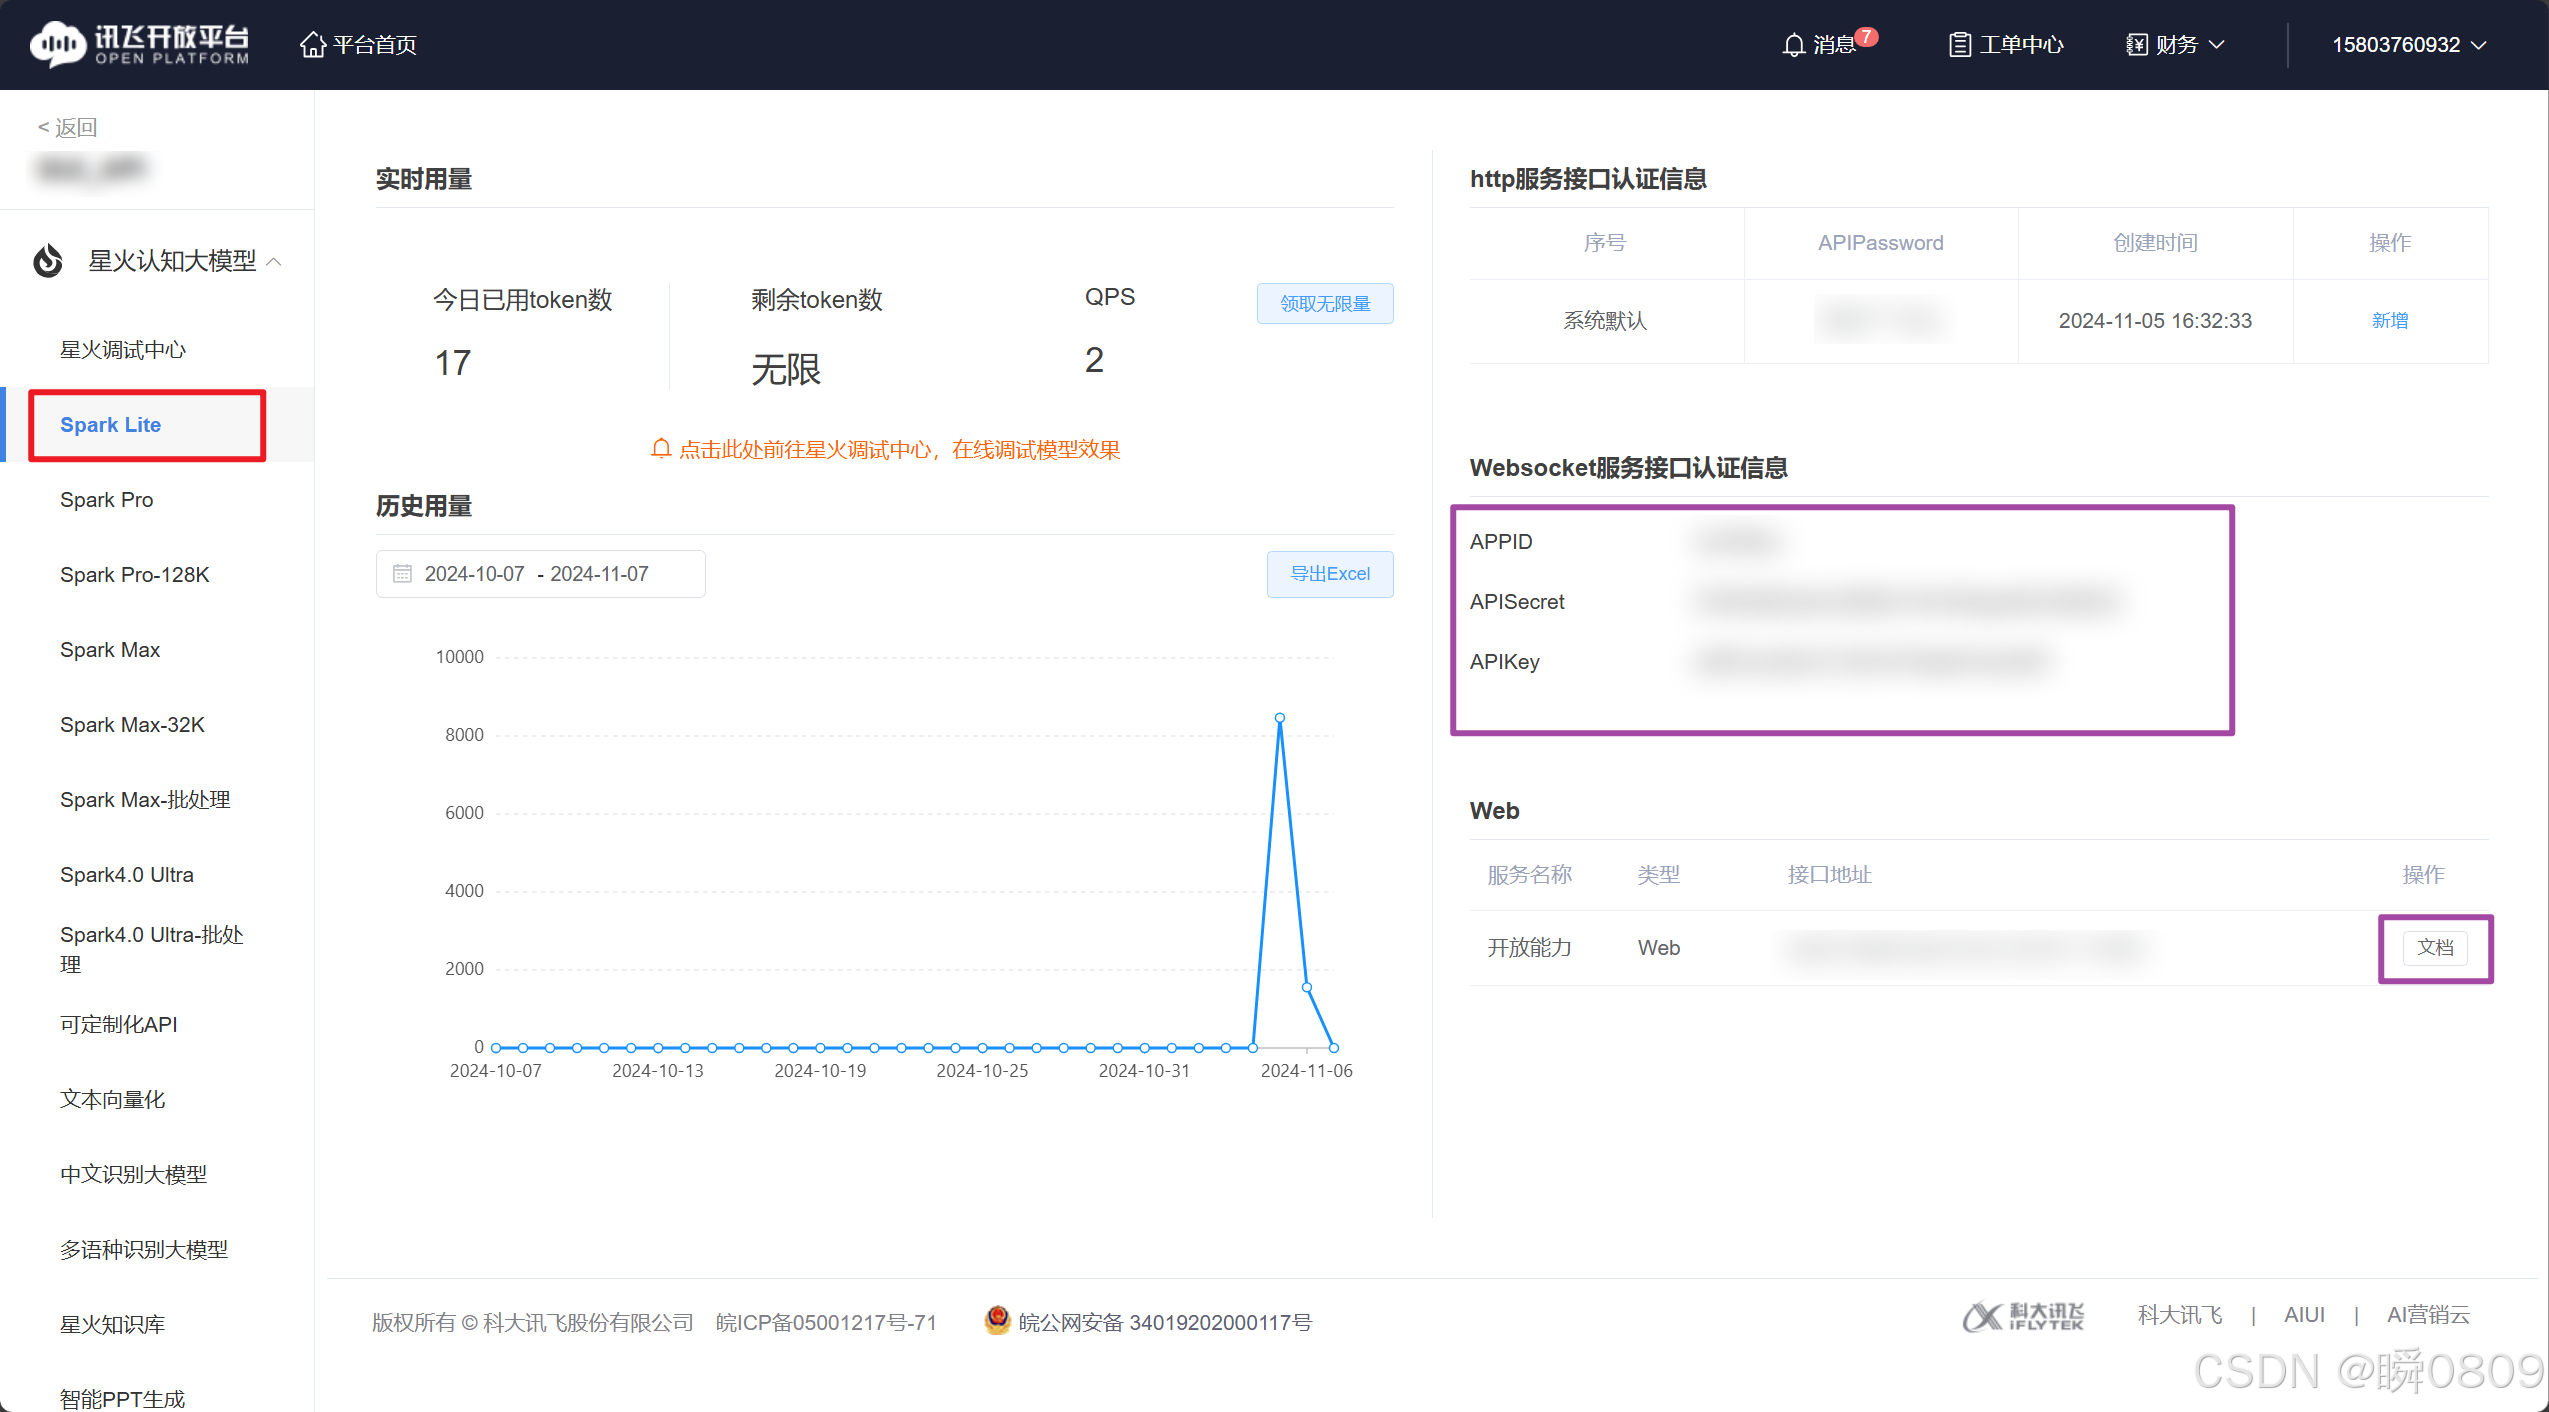
Task: Open 文本向量化 in sidebar
Action: coord(112,1100)
